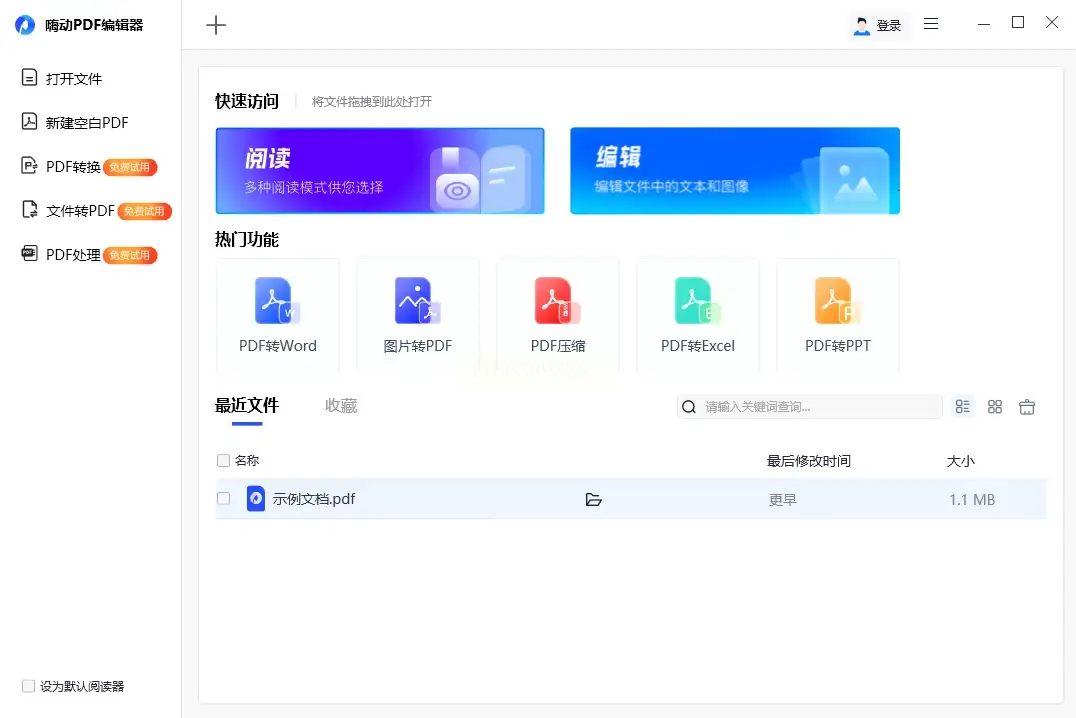Screen dimensions: 1076x718
Task: Click the PDF转Word icon
Action: pos(277,302)
